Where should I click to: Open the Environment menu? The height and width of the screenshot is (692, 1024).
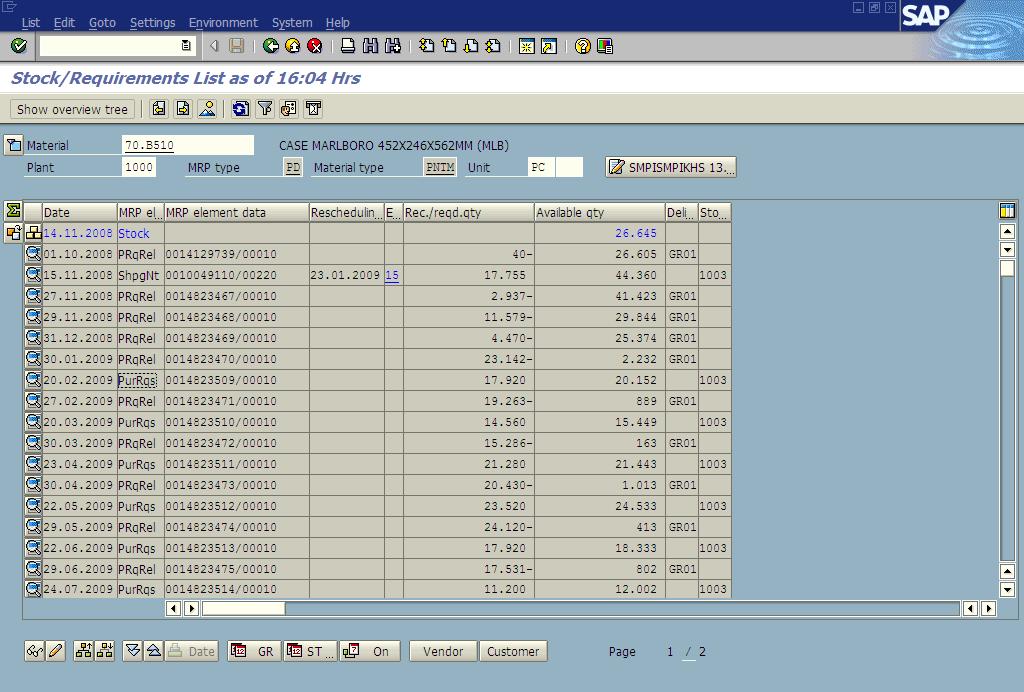(x=223, y=23)
